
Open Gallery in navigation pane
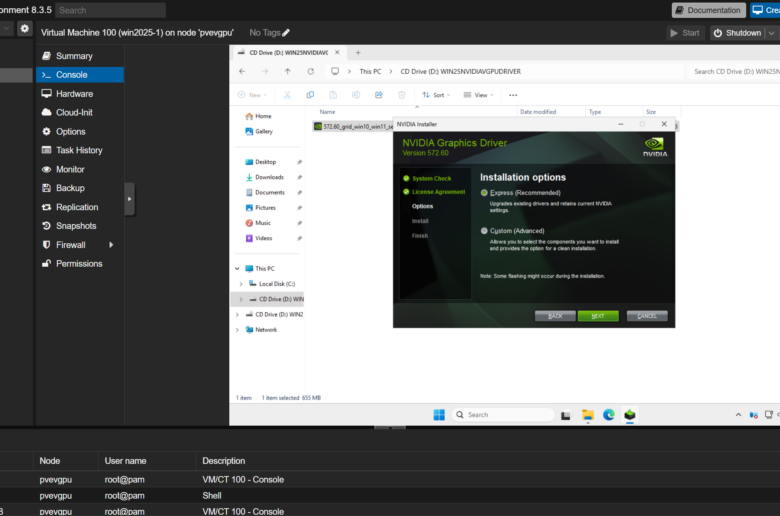(259, 131)
